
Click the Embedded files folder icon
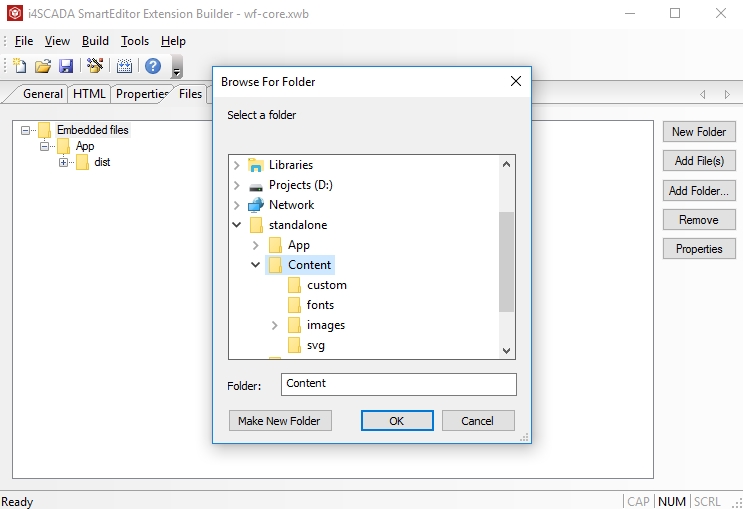[x=45, y=129]
